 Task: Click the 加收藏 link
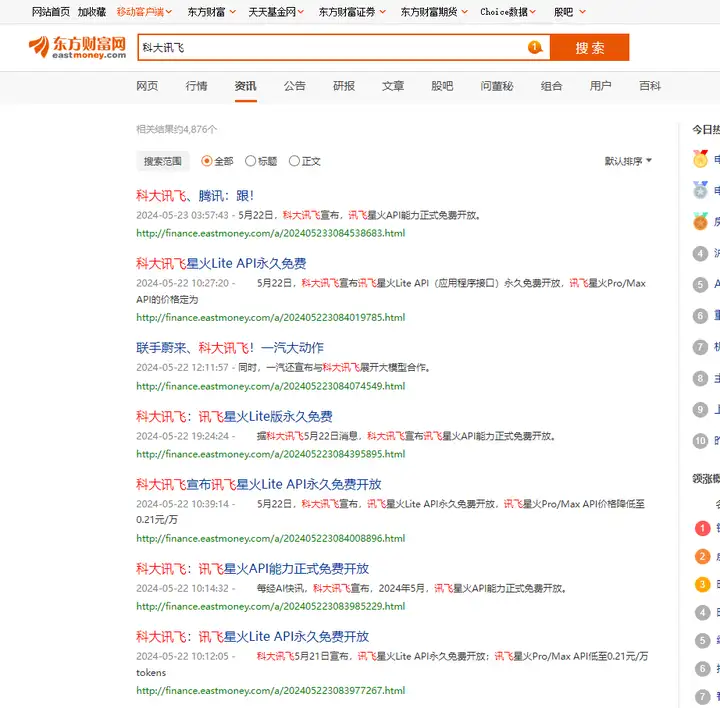coord(92,12)
